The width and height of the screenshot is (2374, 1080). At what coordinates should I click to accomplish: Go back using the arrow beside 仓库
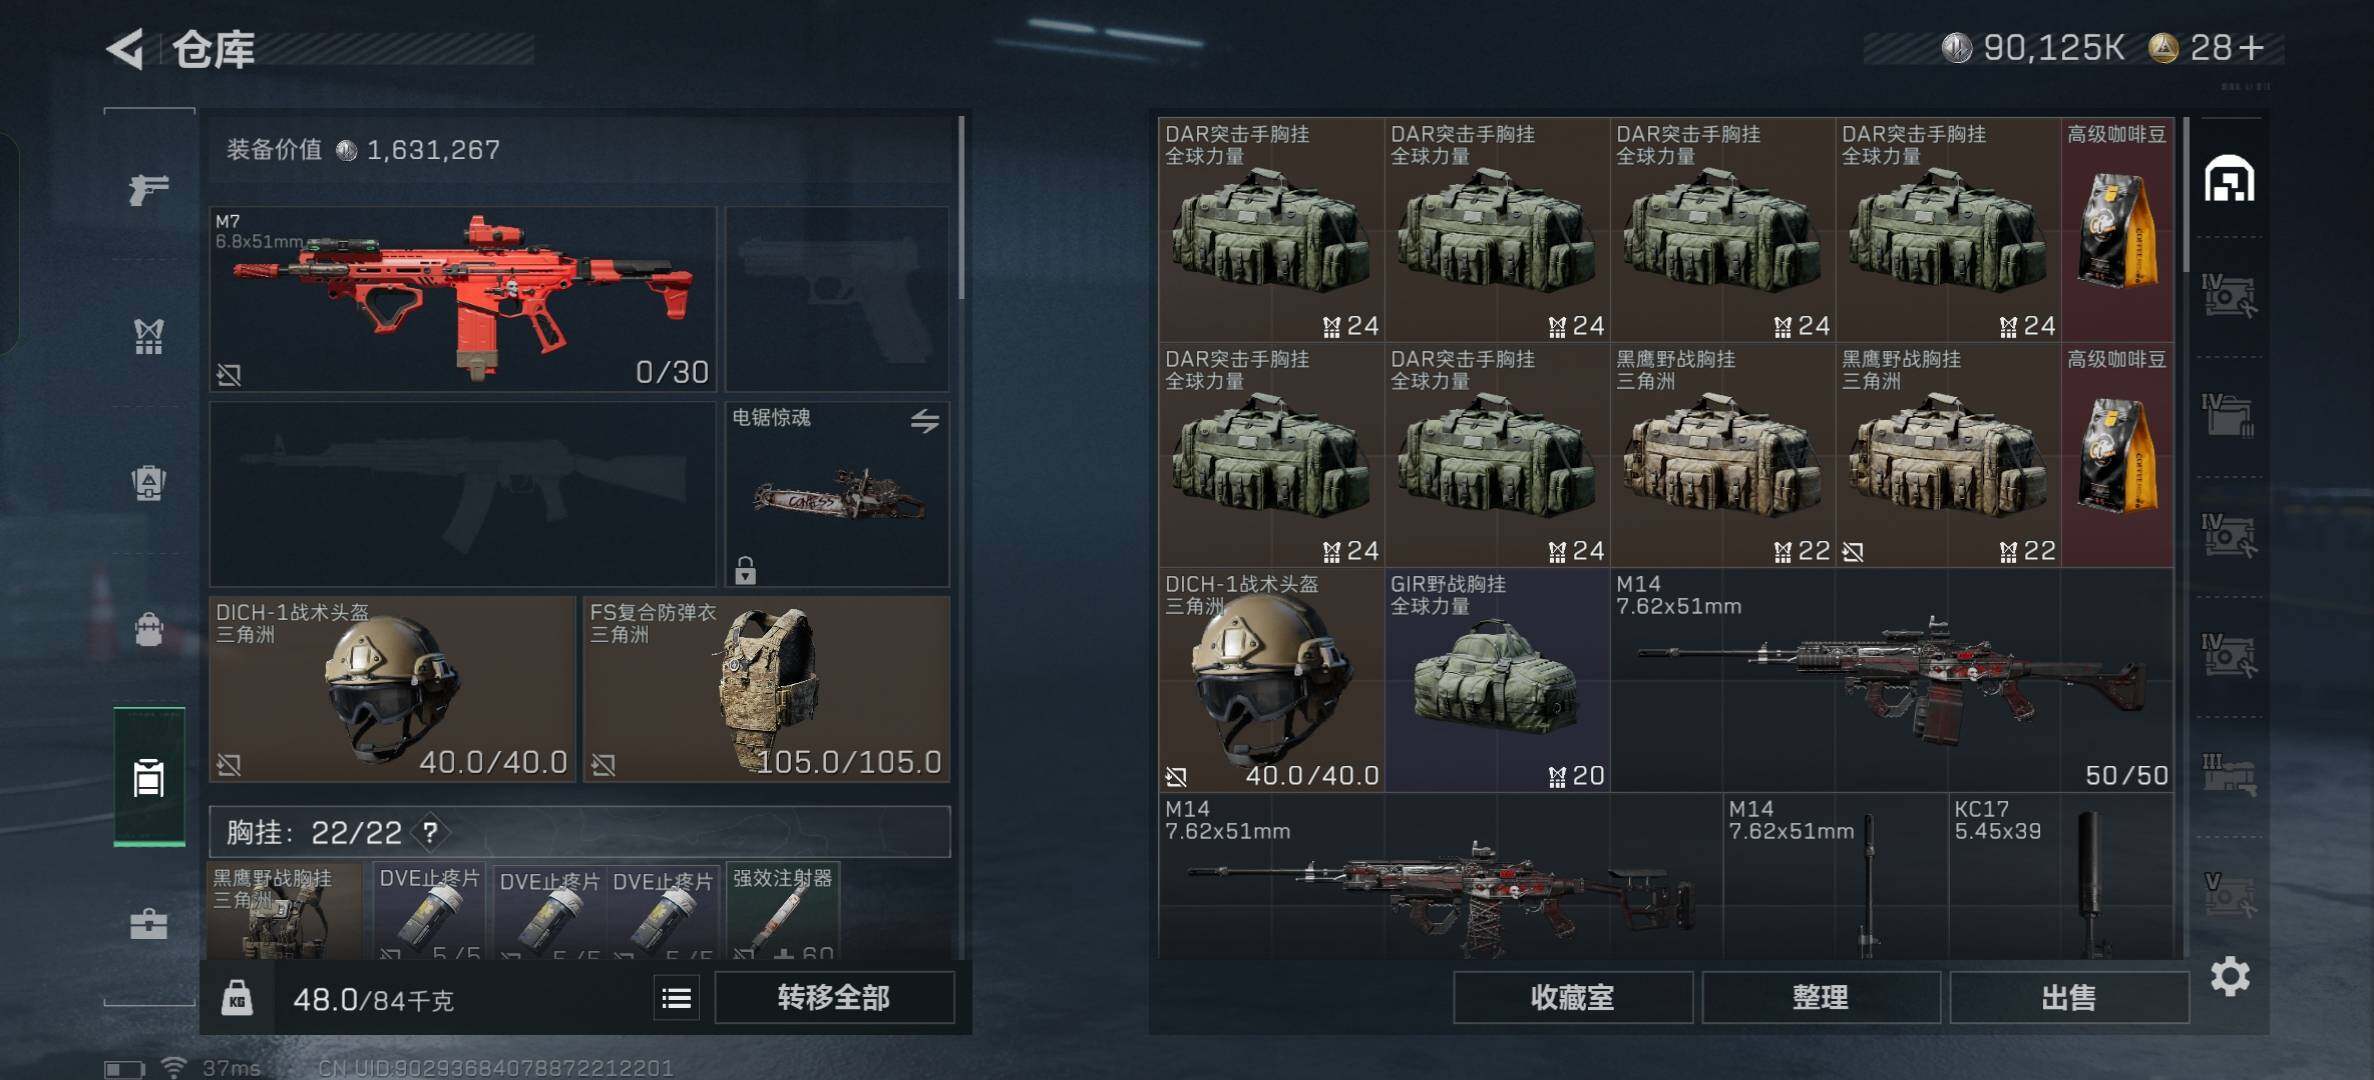[x=127, y=48]
